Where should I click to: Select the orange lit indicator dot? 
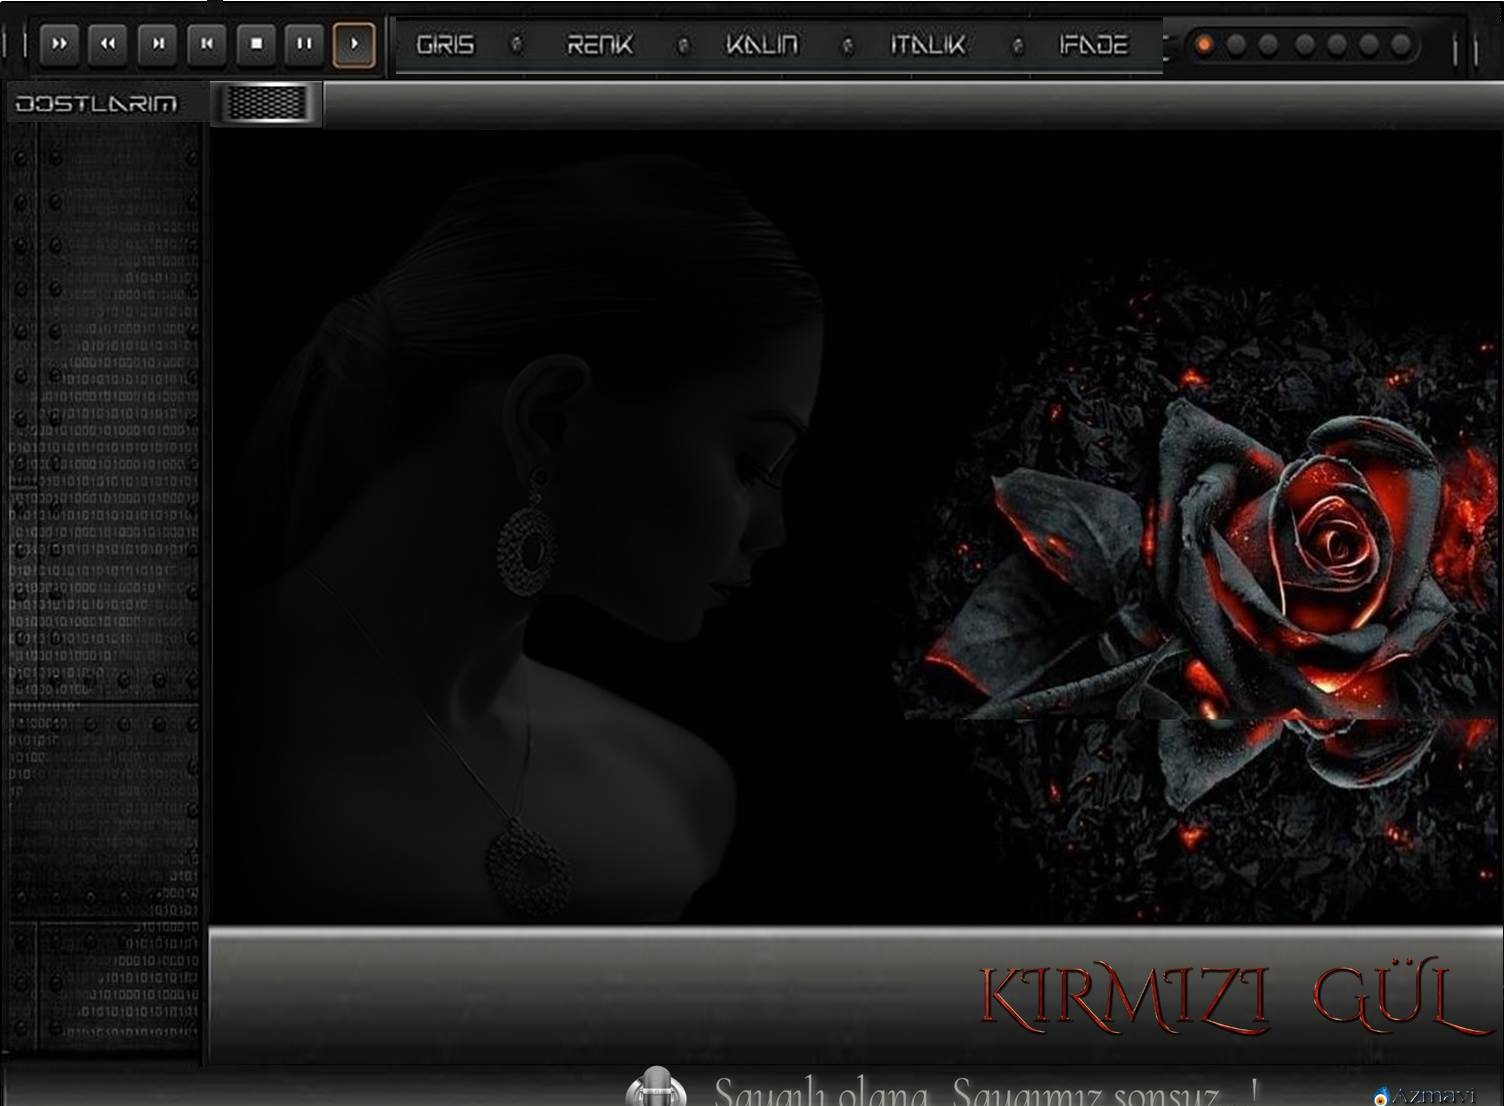pos(1204,45)
